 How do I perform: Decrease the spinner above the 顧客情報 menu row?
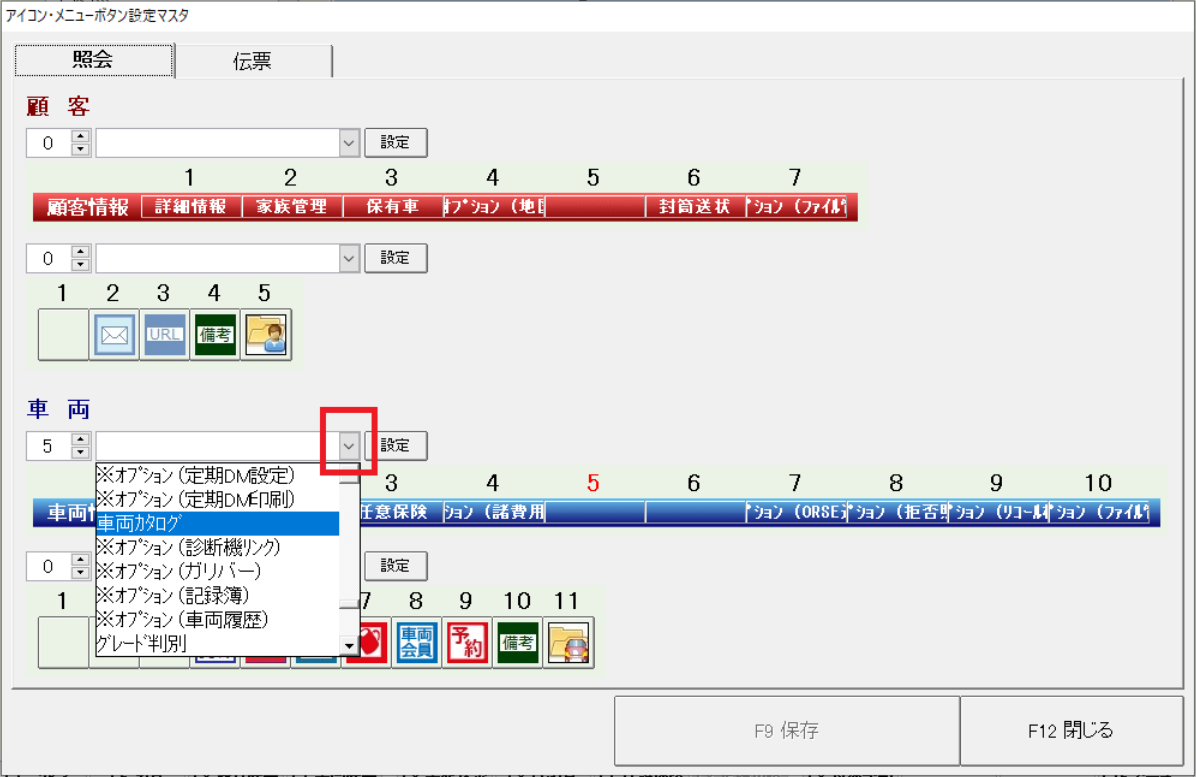(x=80, y=149)
